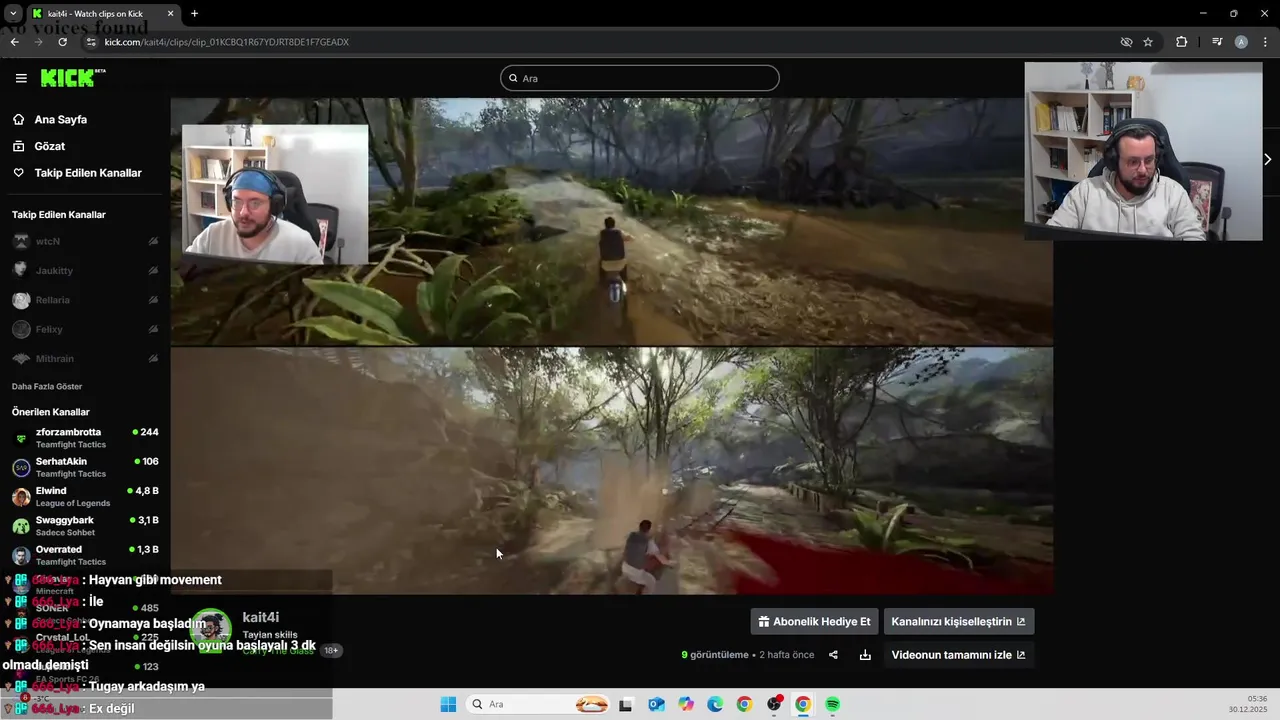Open Chrome media control icon

[1217, 42]
